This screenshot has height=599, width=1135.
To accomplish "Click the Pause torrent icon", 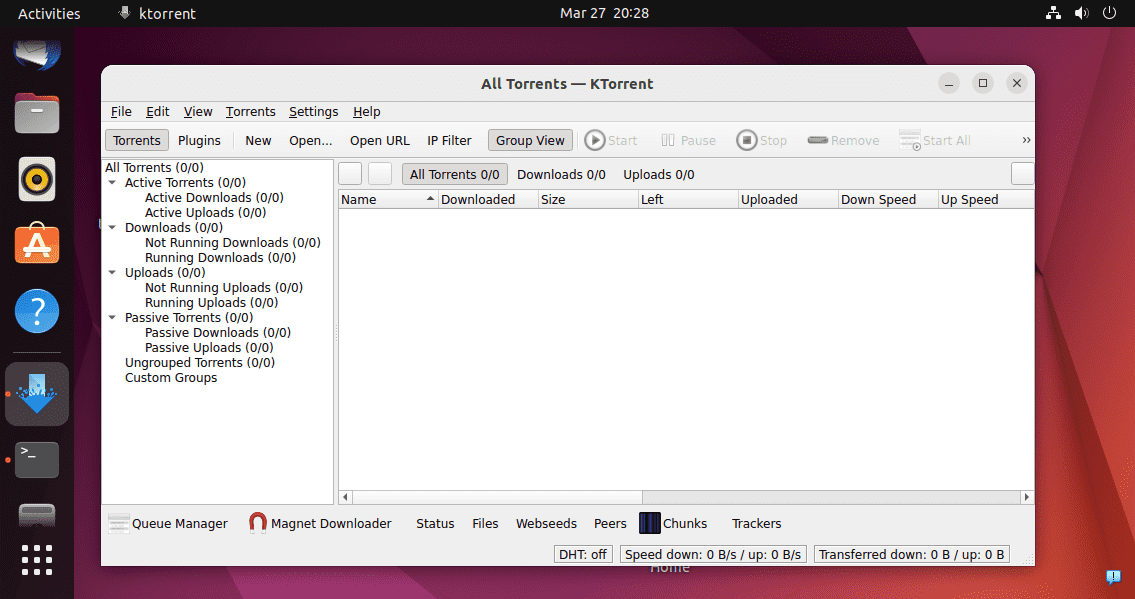I will pos(667,140).
